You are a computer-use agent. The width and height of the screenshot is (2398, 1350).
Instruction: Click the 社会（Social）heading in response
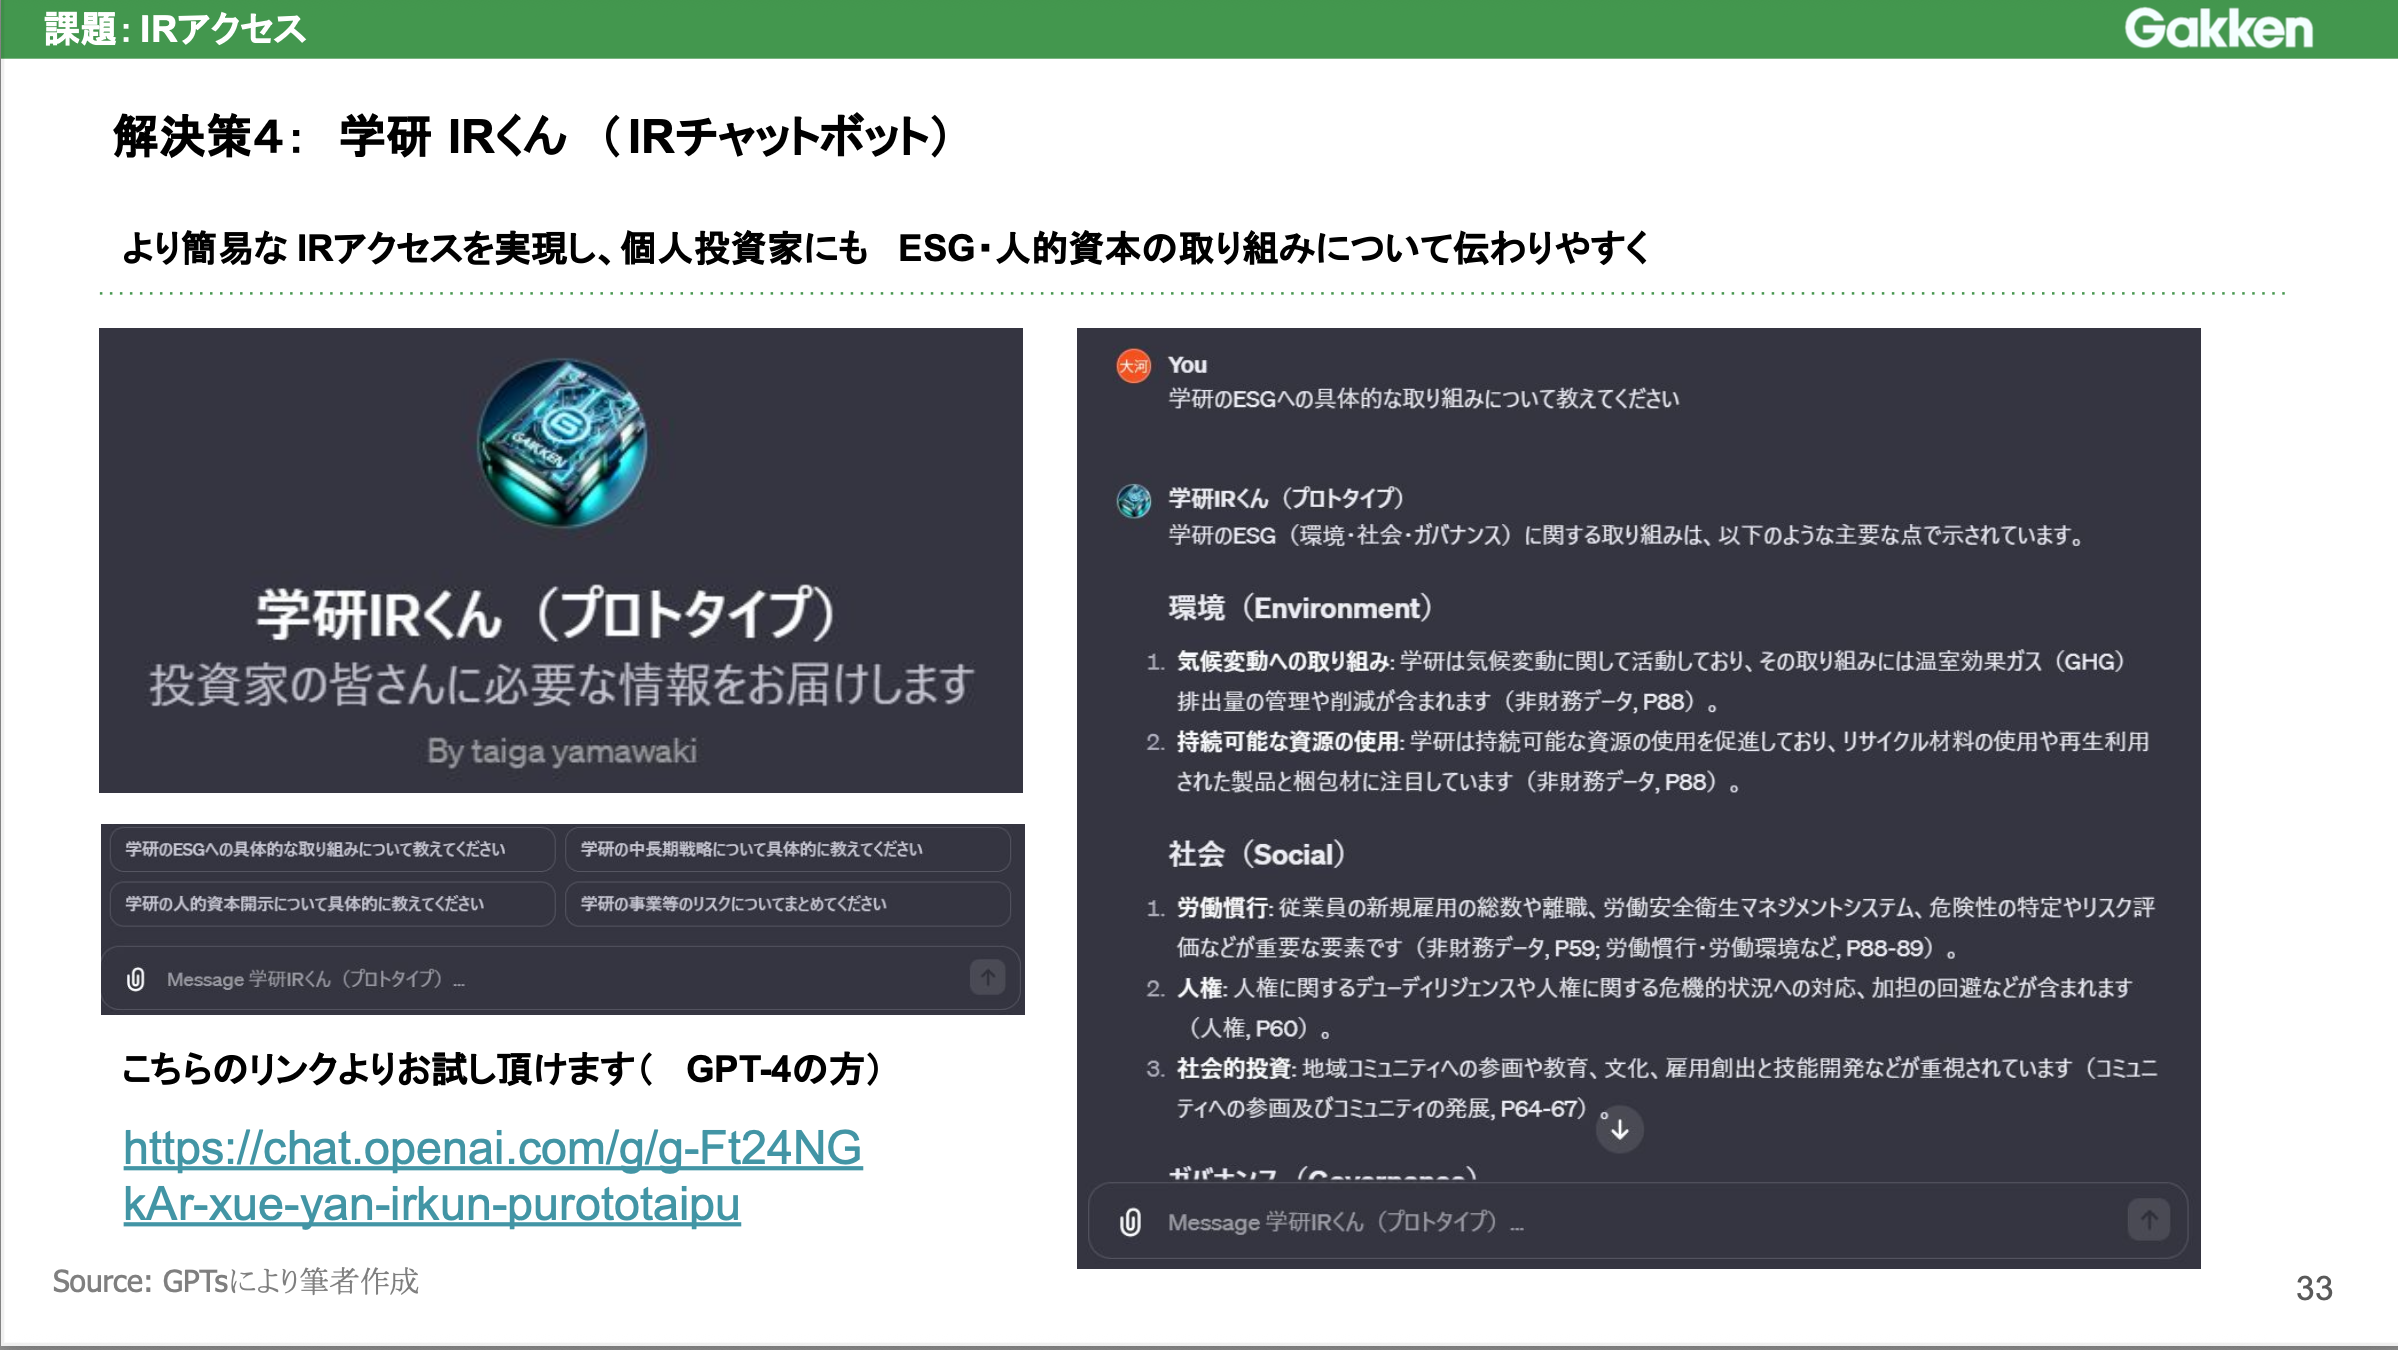point(1257,854)
